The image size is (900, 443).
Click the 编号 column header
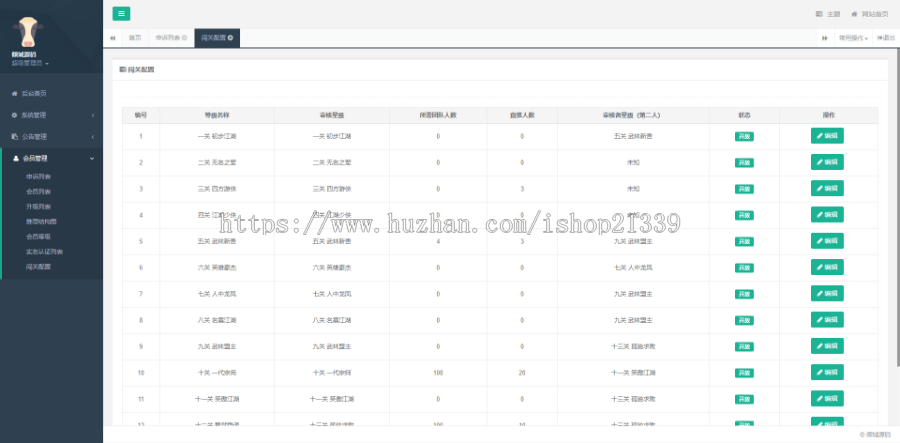pos(141,115)
